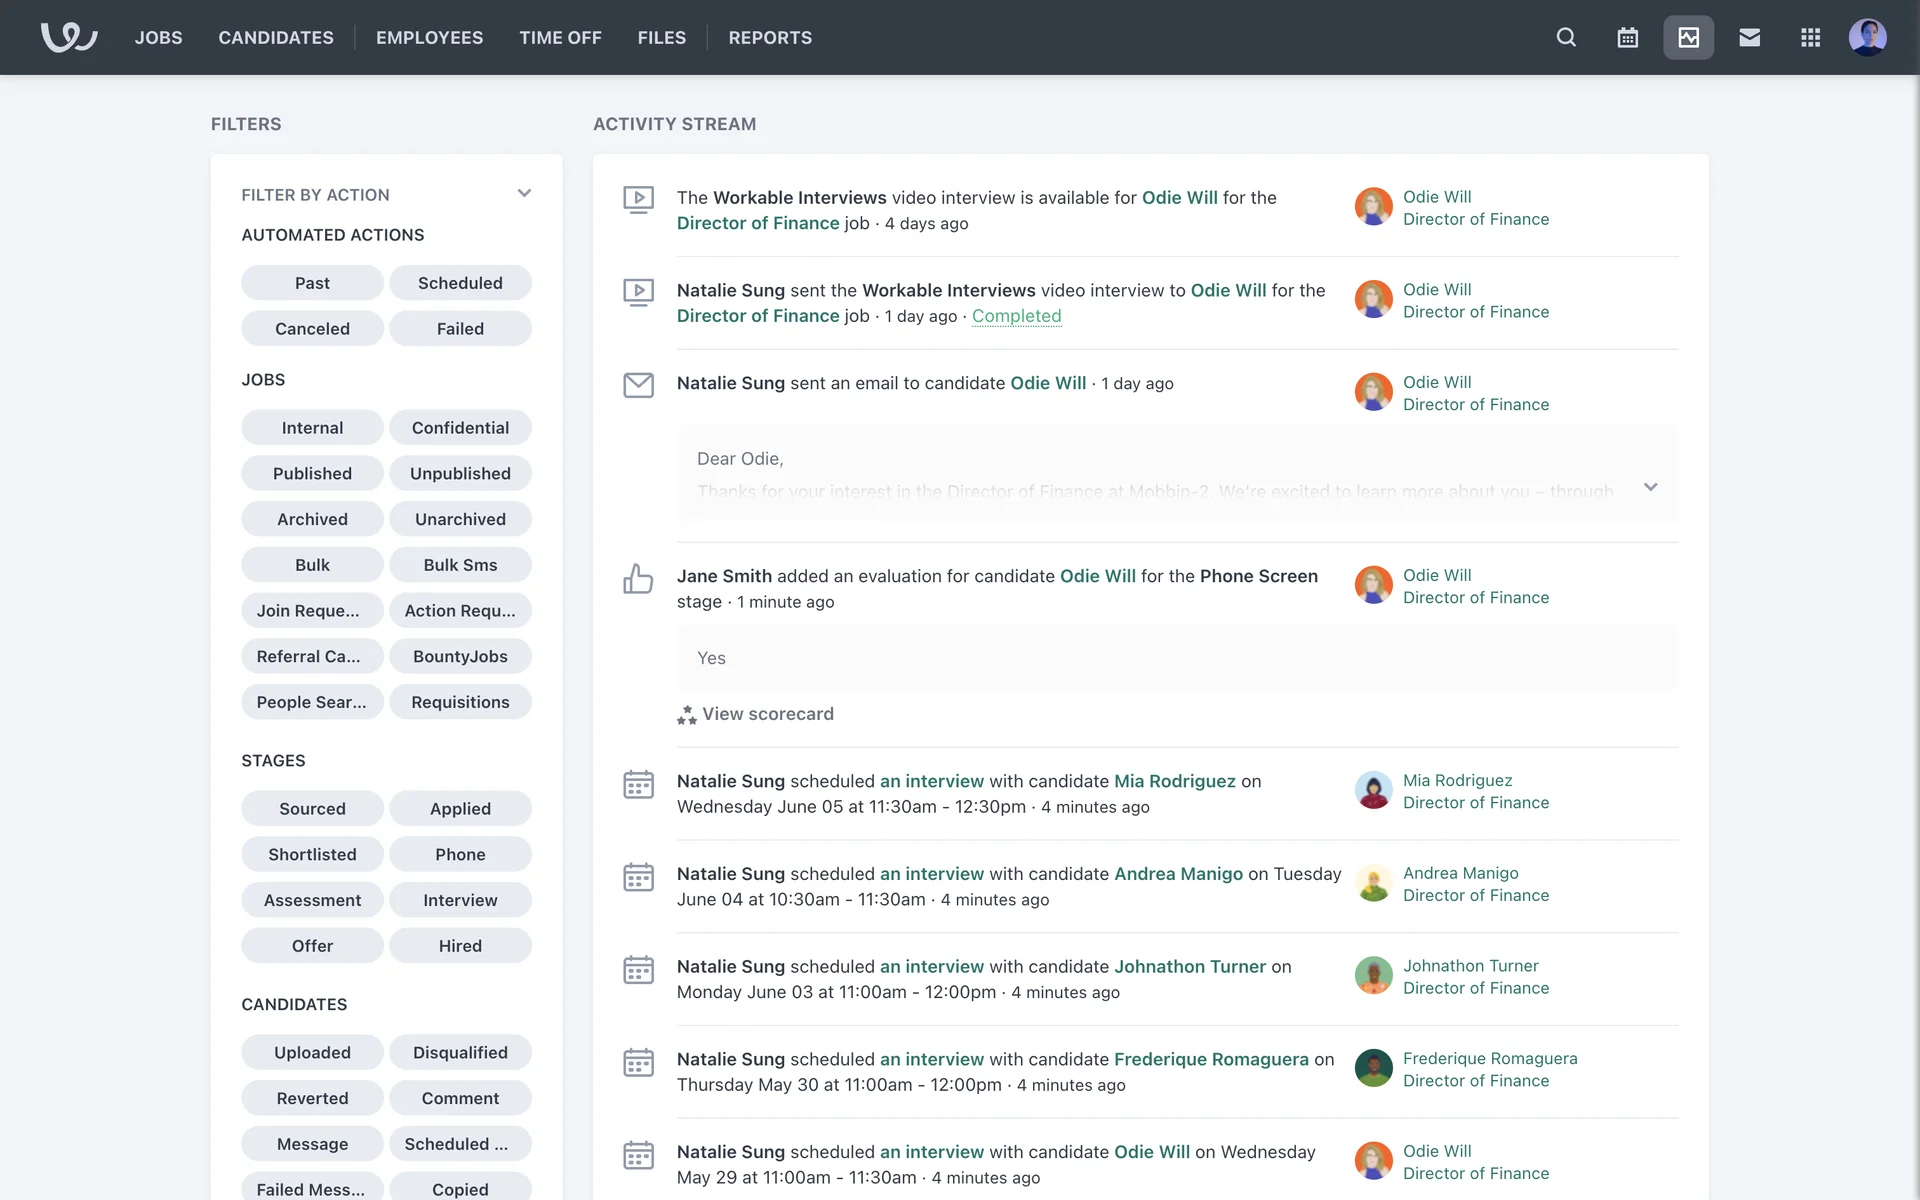Screen dimensions: 1920x1200
Task: Click the user profile avatar in header
Action: click(1867, 37)
